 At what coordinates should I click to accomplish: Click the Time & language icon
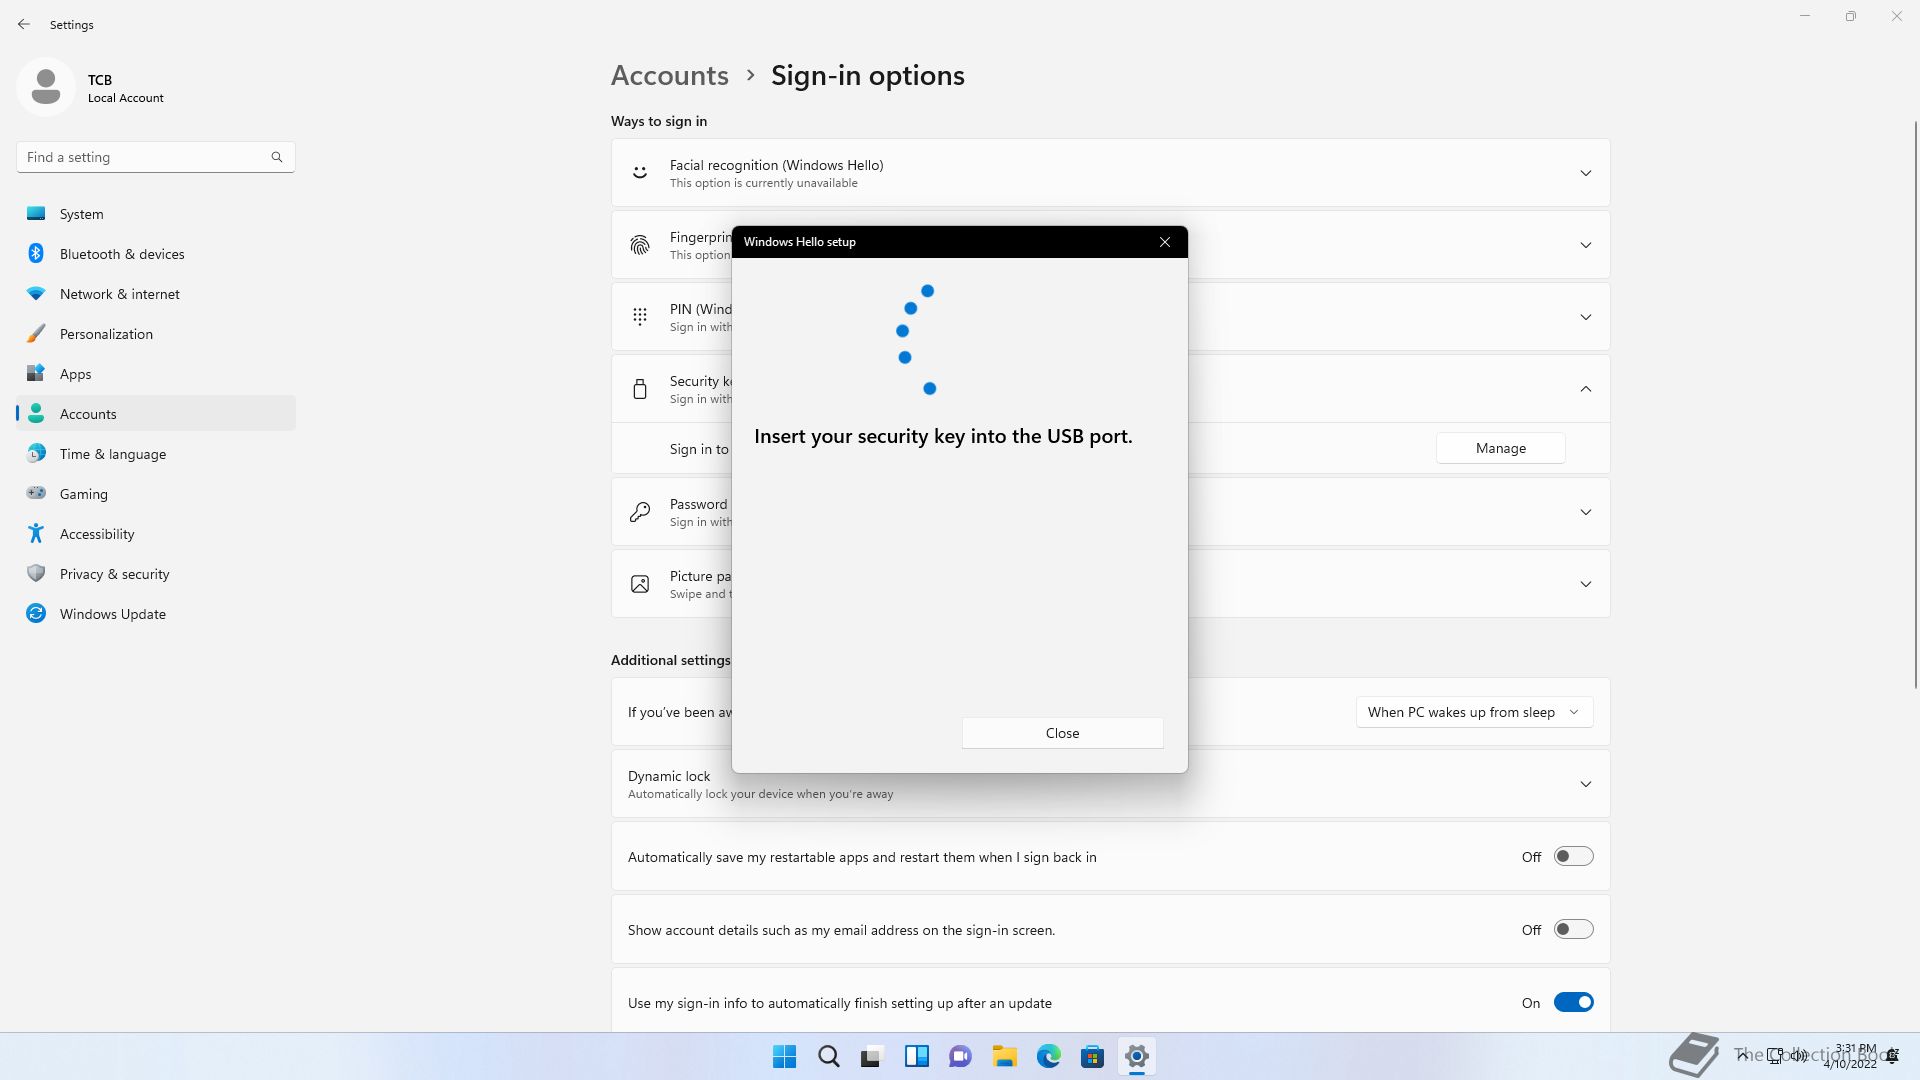click(36, 454)
